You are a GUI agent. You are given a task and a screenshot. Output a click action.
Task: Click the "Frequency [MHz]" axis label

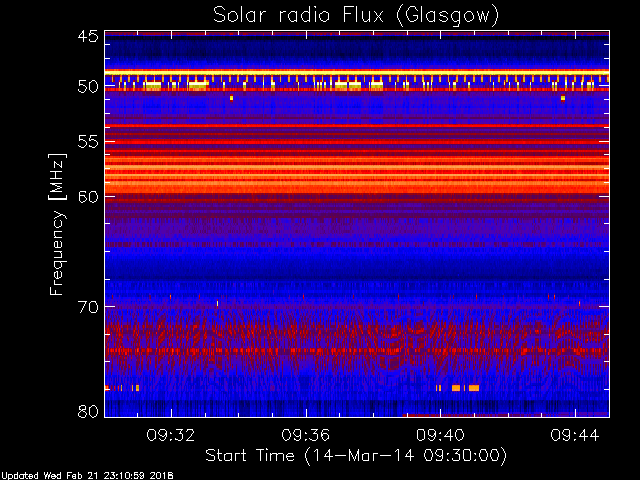coord(57,224)
